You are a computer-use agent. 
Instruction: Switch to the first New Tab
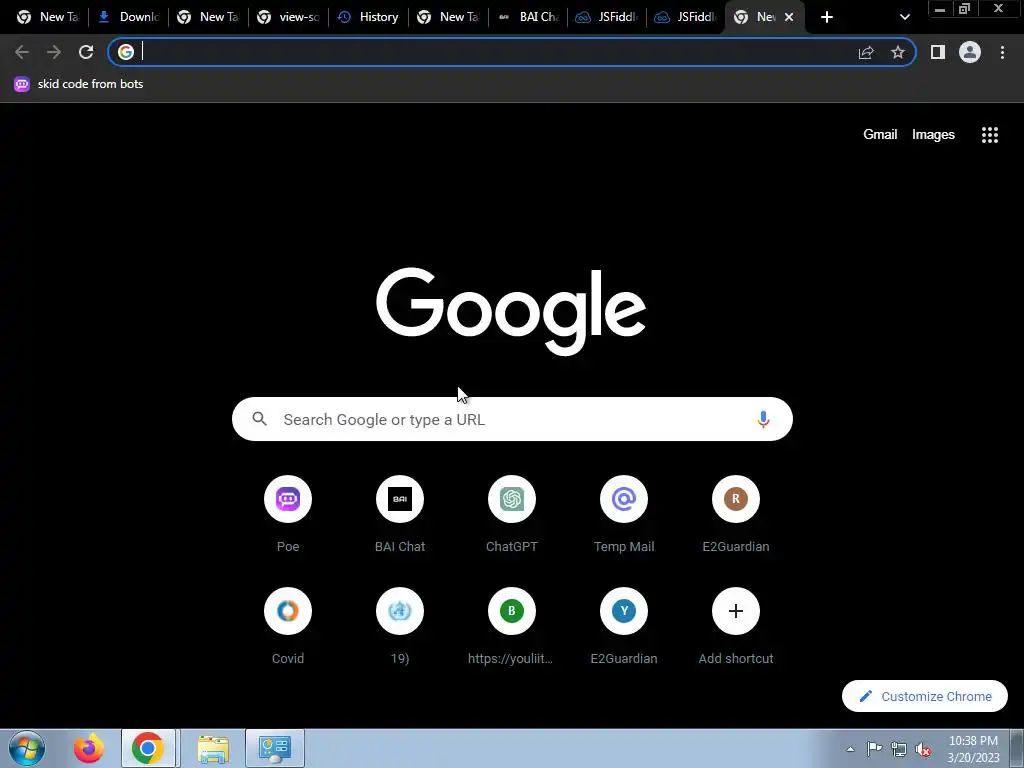48,17
